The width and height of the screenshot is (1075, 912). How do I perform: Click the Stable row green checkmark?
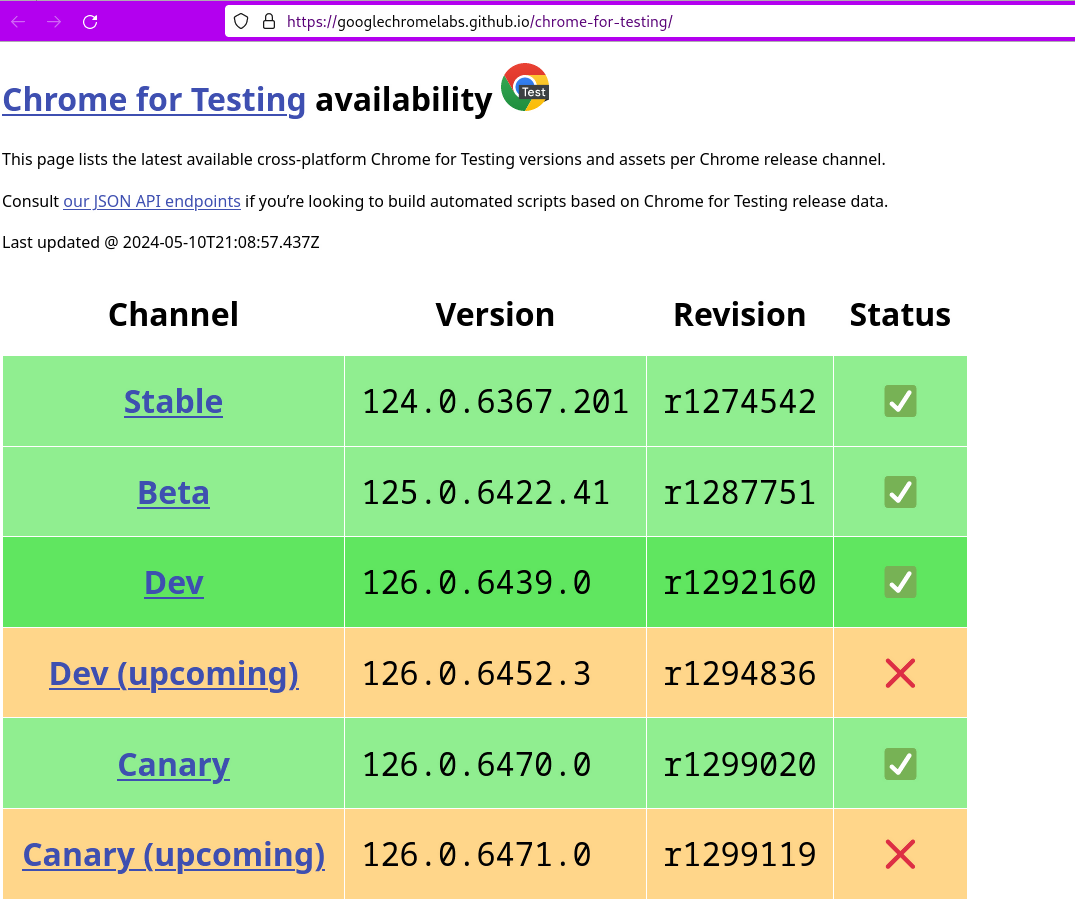900,401
